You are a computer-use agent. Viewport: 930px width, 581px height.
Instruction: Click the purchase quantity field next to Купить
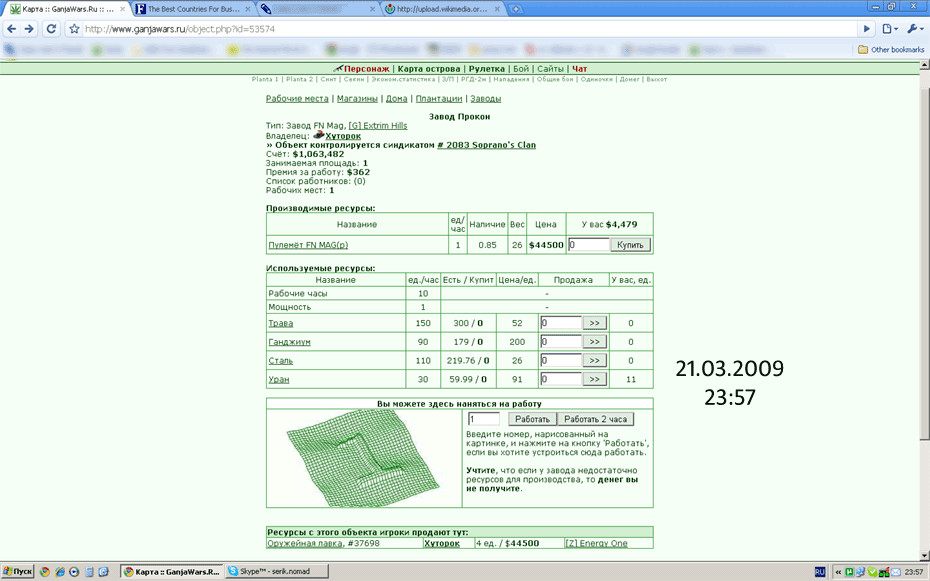click(x=588, y=244)
